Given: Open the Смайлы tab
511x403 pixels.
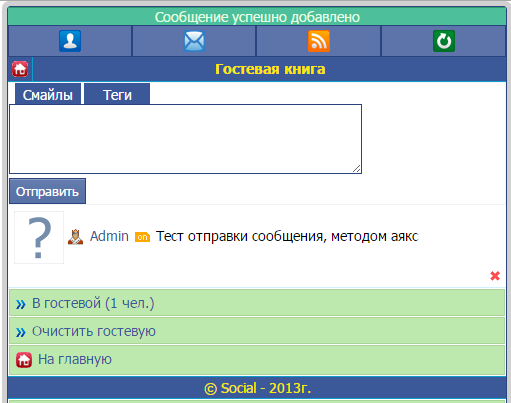Looking at the screenshot, I should [48, 94].
